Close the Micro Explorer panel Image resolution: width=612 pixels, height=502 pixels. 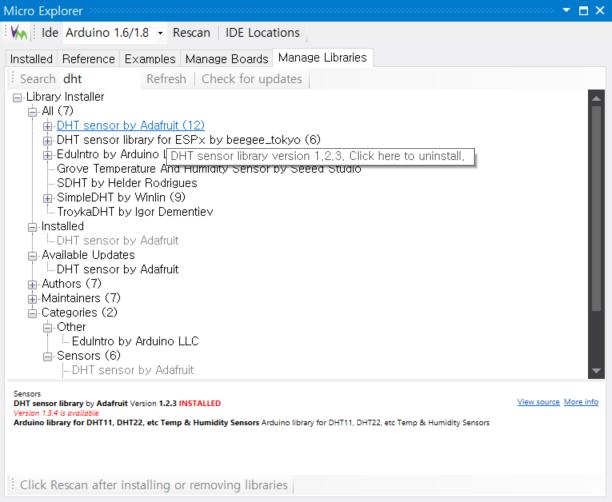tap(600, 11)
